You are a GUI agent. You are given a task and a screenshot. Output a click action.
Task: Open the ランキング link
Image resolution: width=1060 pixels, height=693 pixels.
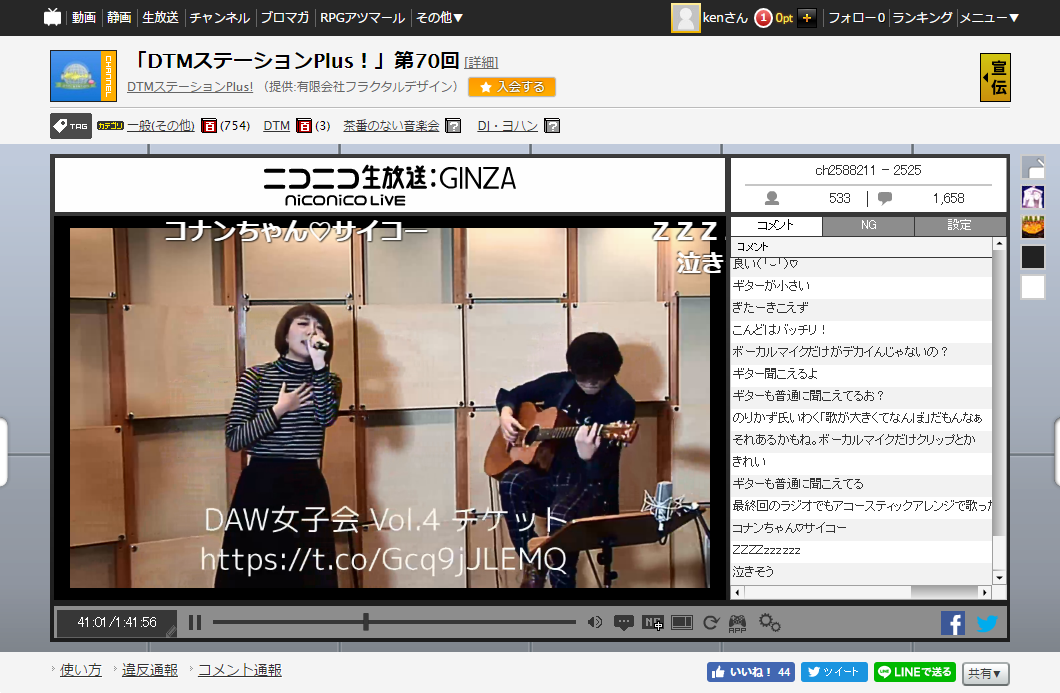coord(922,18)
